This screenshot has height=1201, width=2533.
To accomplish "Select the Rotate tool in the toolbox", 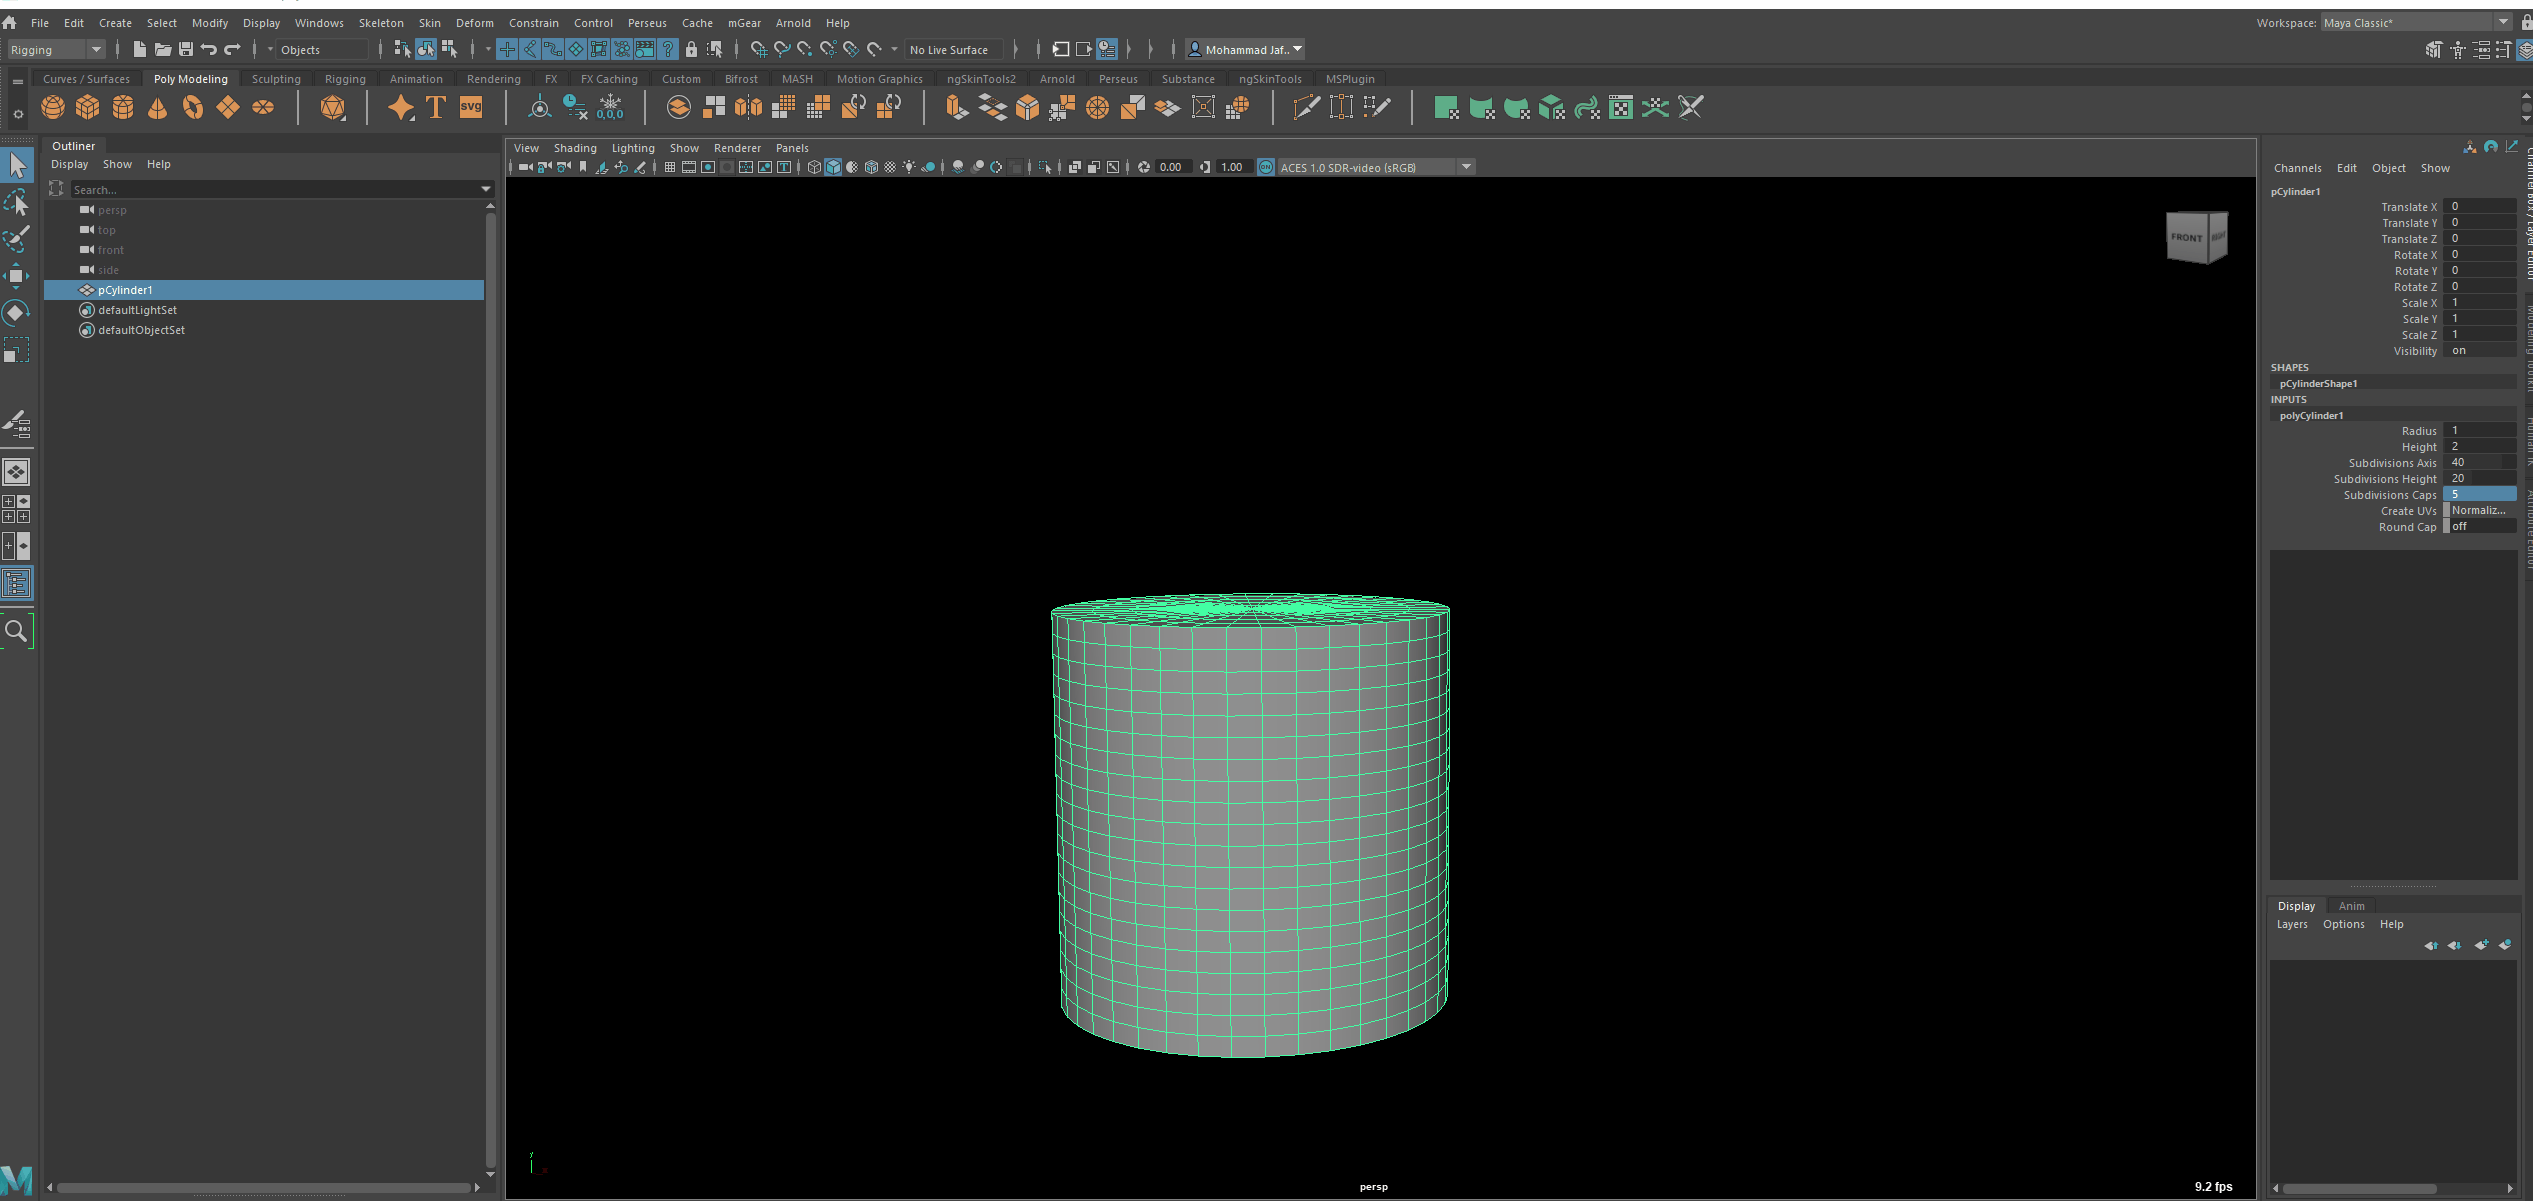I will tap(17, 313).
